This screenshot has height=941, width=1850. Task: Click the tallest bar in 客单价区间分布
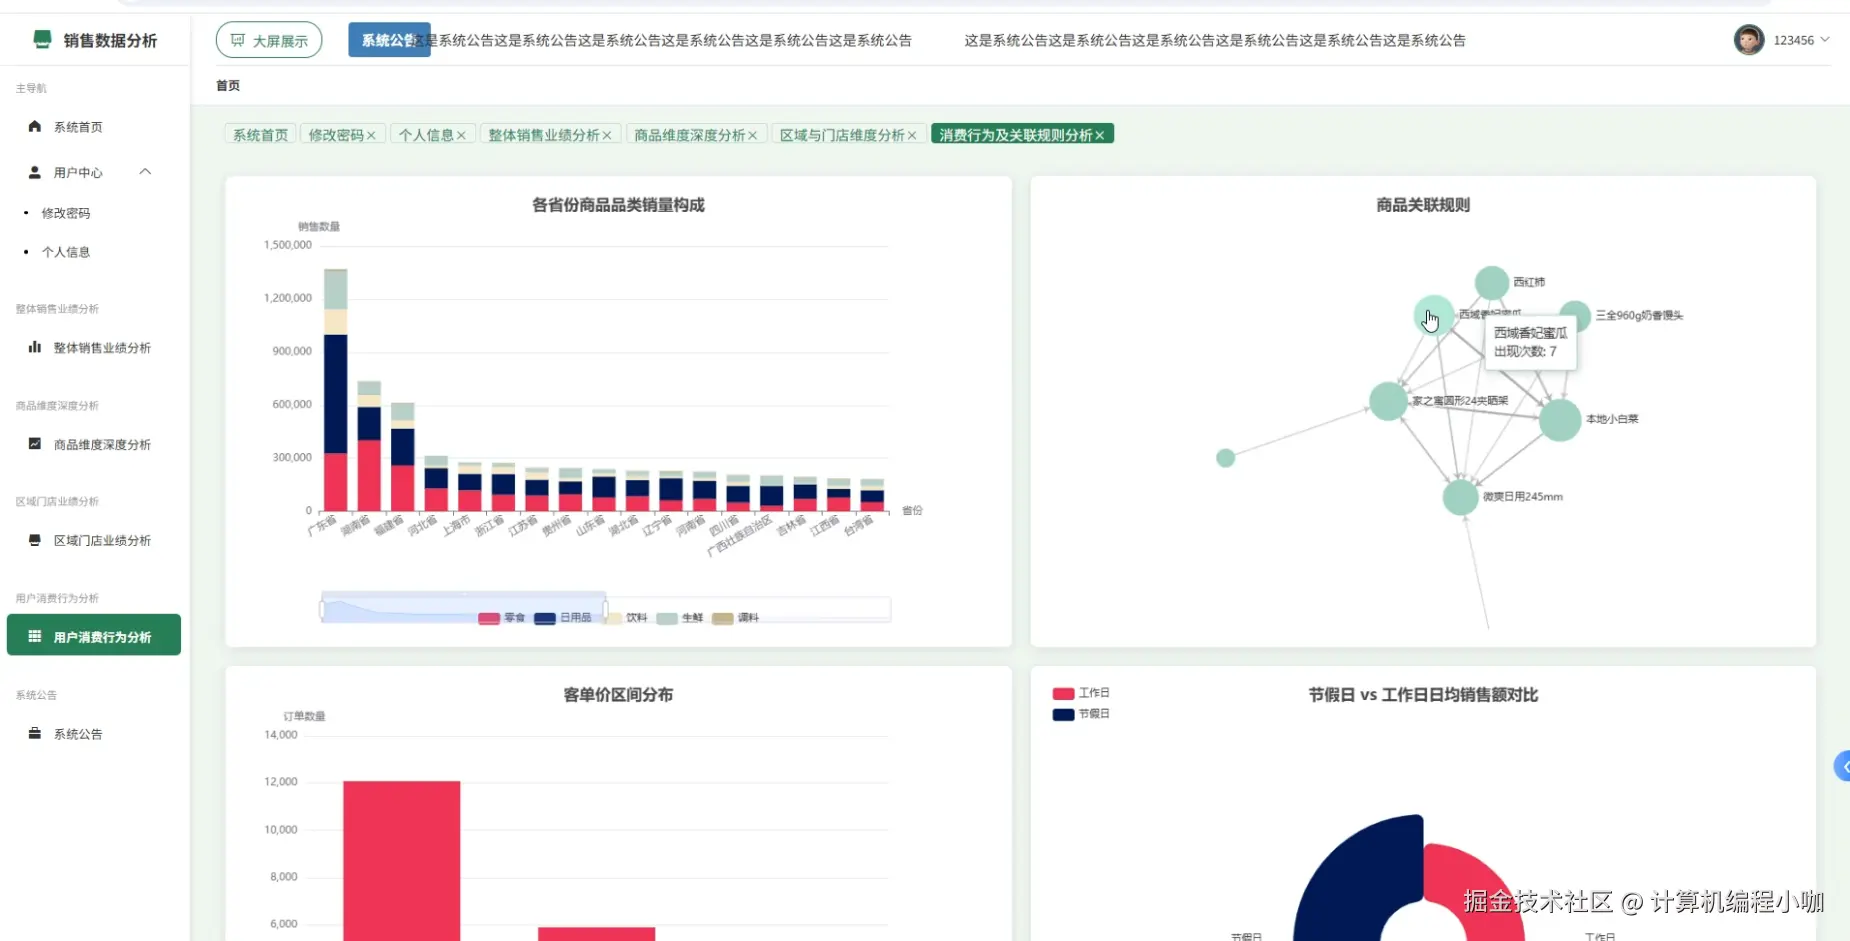coord(402,860)
